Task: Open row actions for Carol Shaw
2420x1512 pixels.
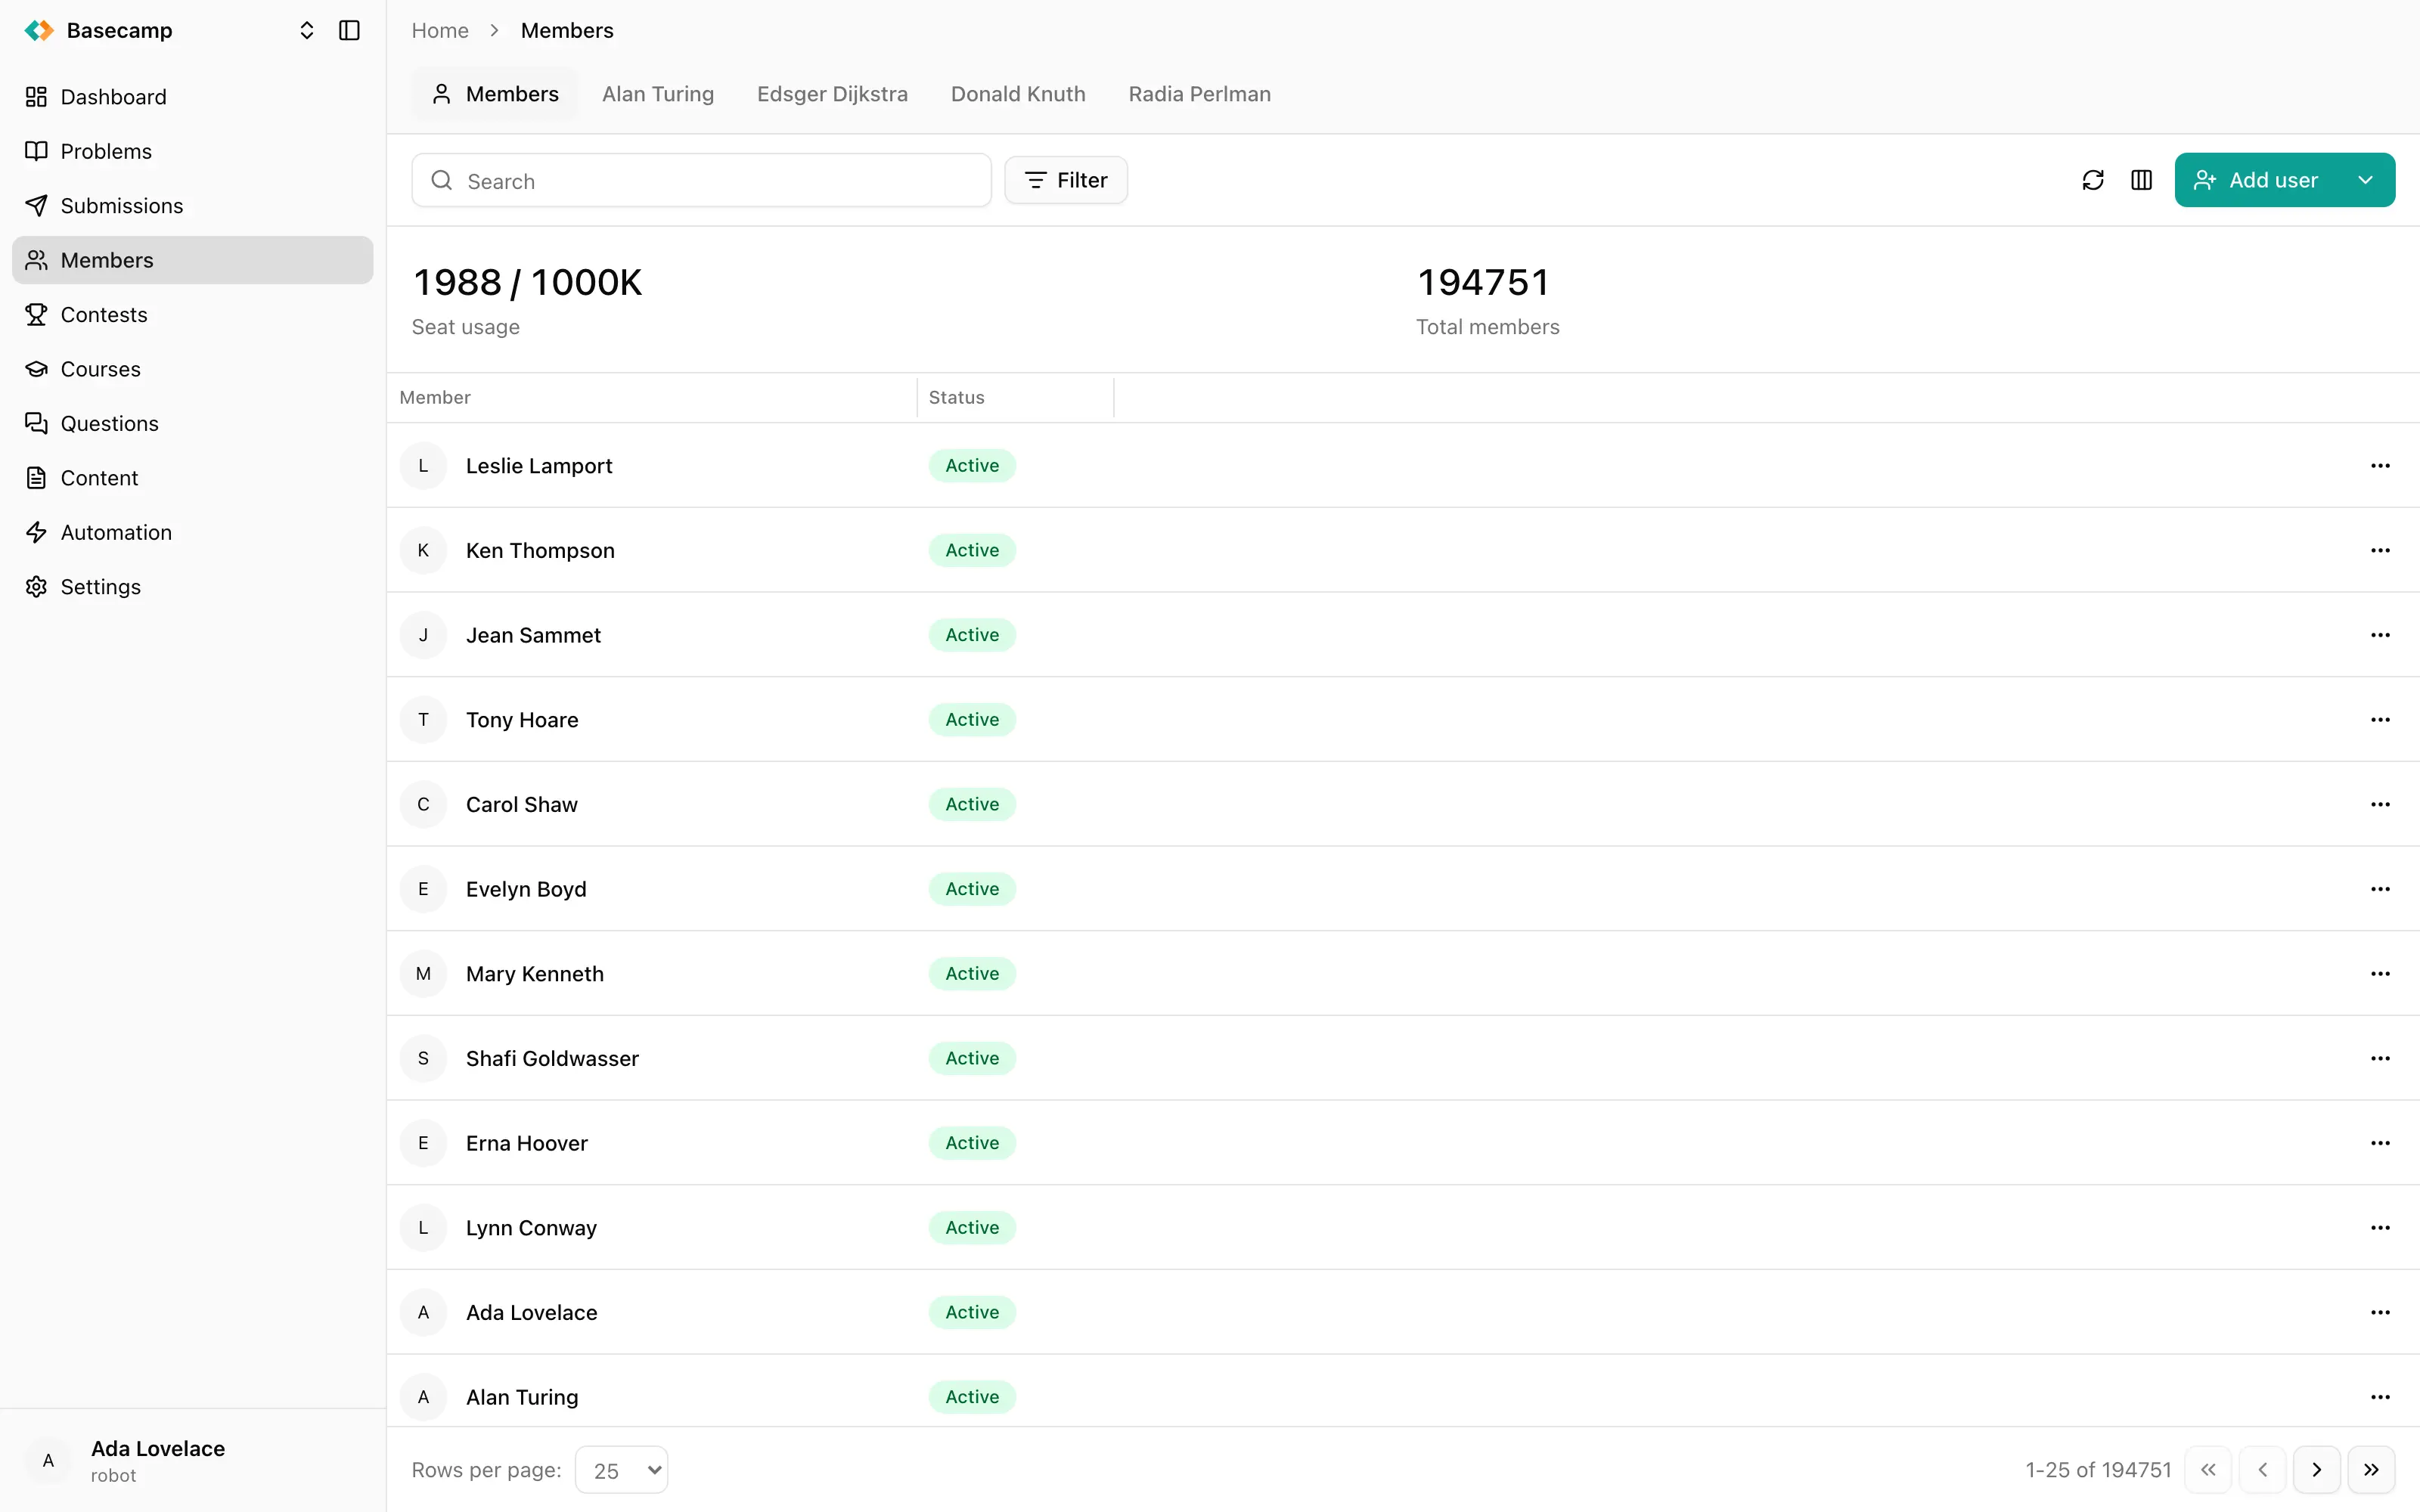Action: (2380, 805)
